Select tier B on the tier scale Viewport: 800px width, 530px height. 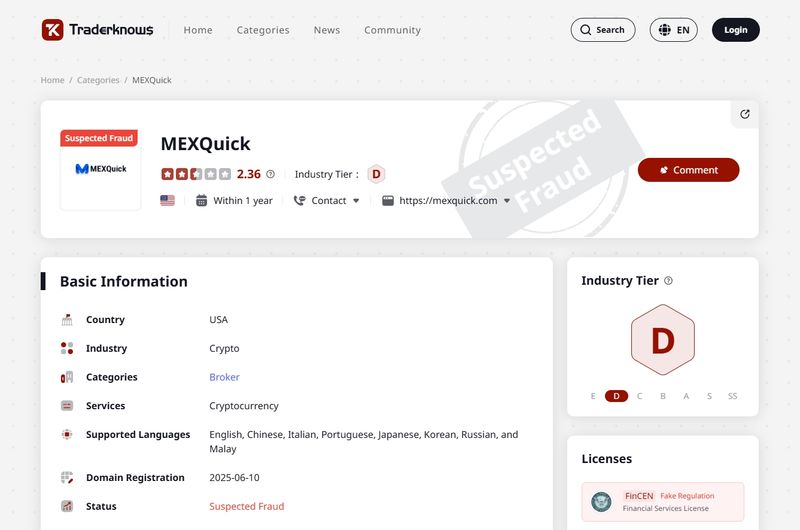663,396
